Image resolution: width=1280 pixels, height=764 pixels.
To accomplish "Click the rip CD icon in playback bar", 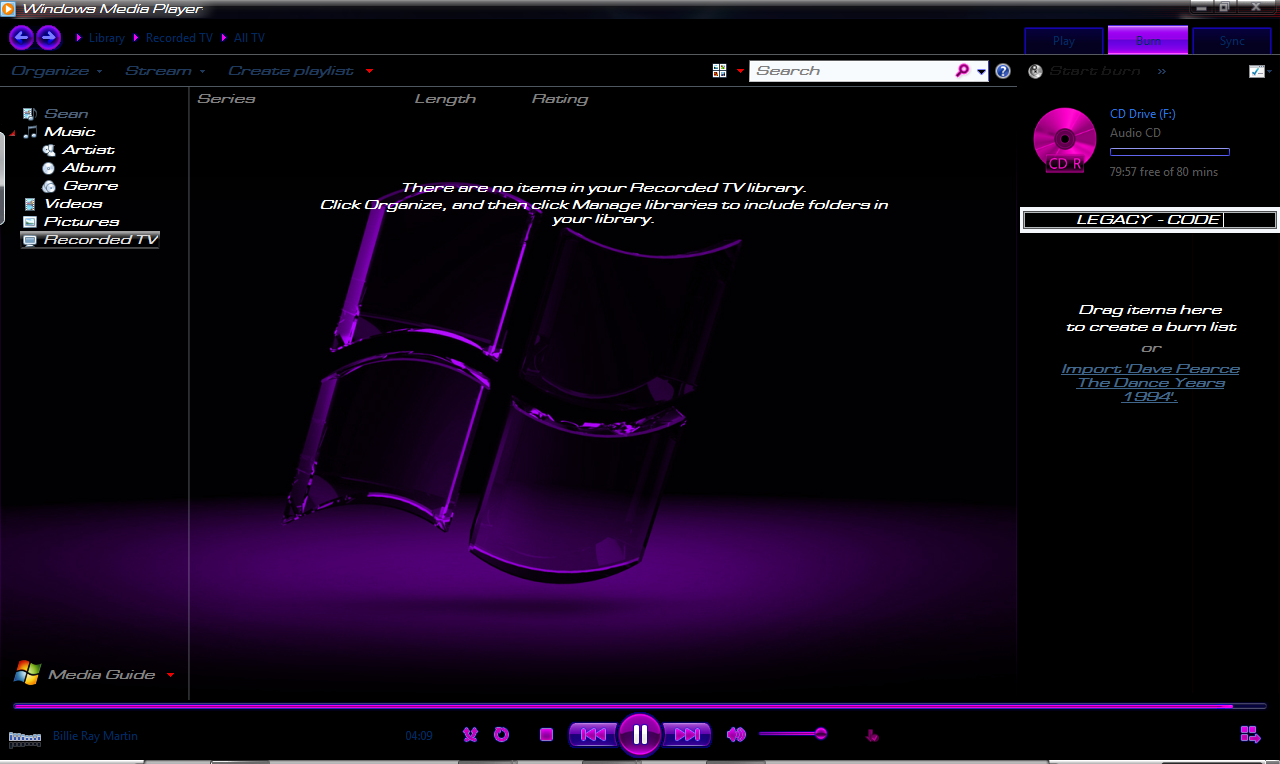I will pyautogui.click(x=872, y=735).
